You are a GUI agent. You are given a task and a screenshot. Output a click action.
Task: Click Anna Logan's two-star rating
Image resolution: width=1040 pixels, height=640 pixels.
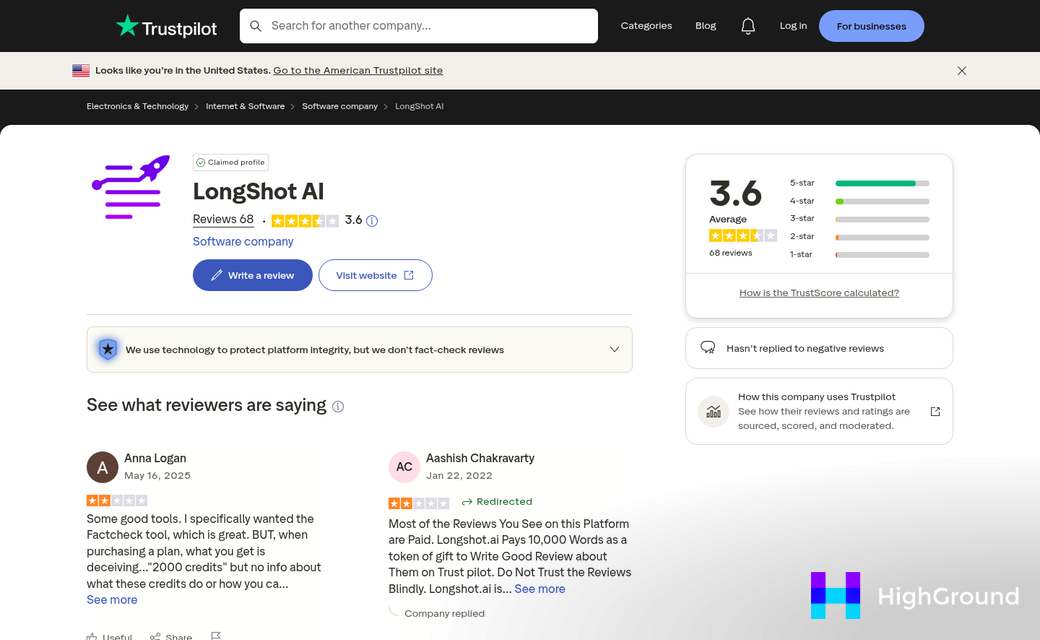click(x=117, y=501)
